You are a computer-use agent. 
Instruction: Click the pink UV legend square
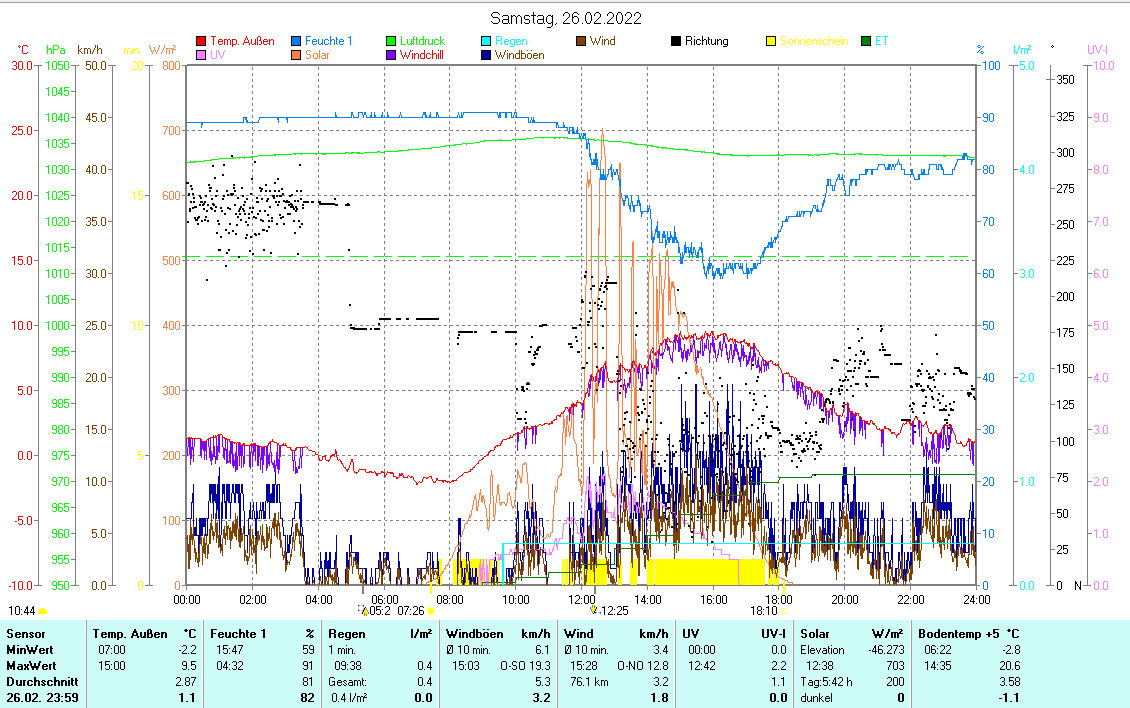point(201,56)
